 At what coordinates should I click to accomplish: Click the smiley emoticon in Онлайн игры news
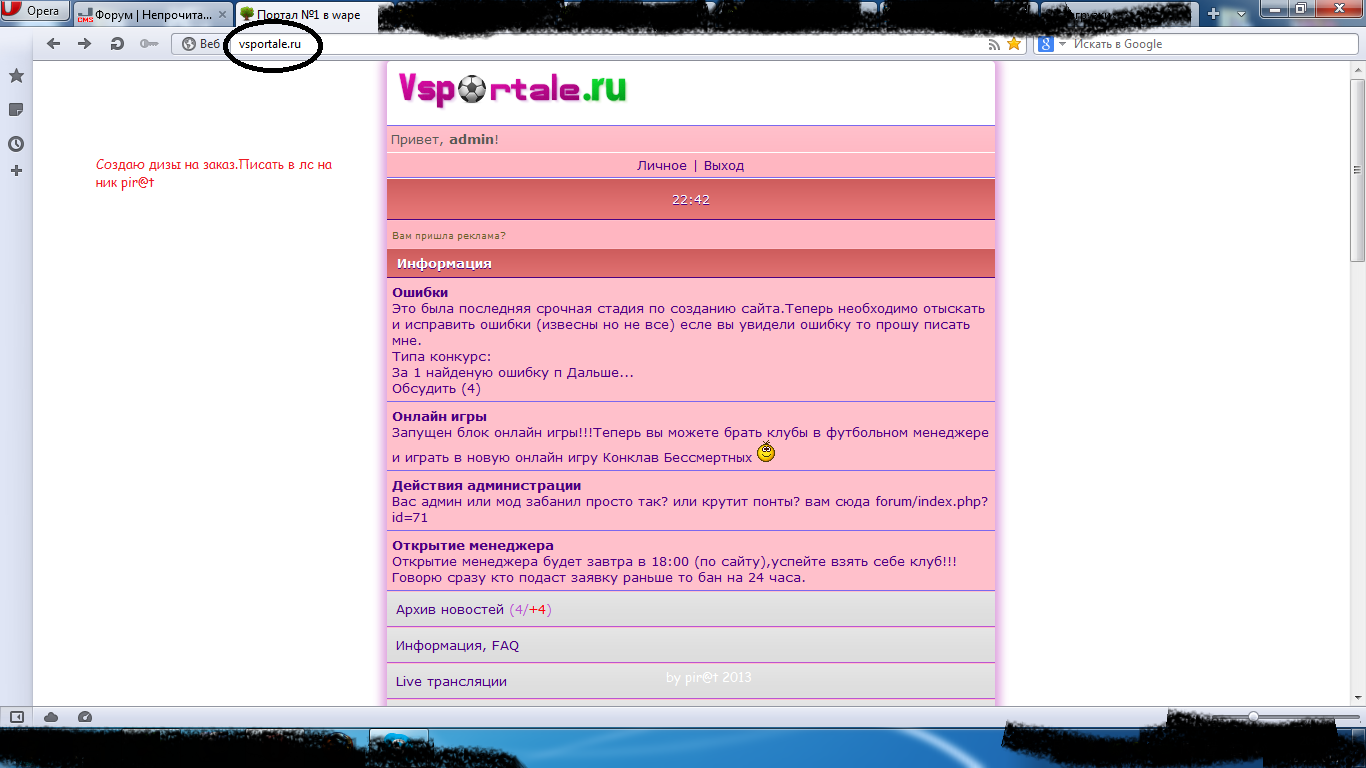click(x=766, y=452)
